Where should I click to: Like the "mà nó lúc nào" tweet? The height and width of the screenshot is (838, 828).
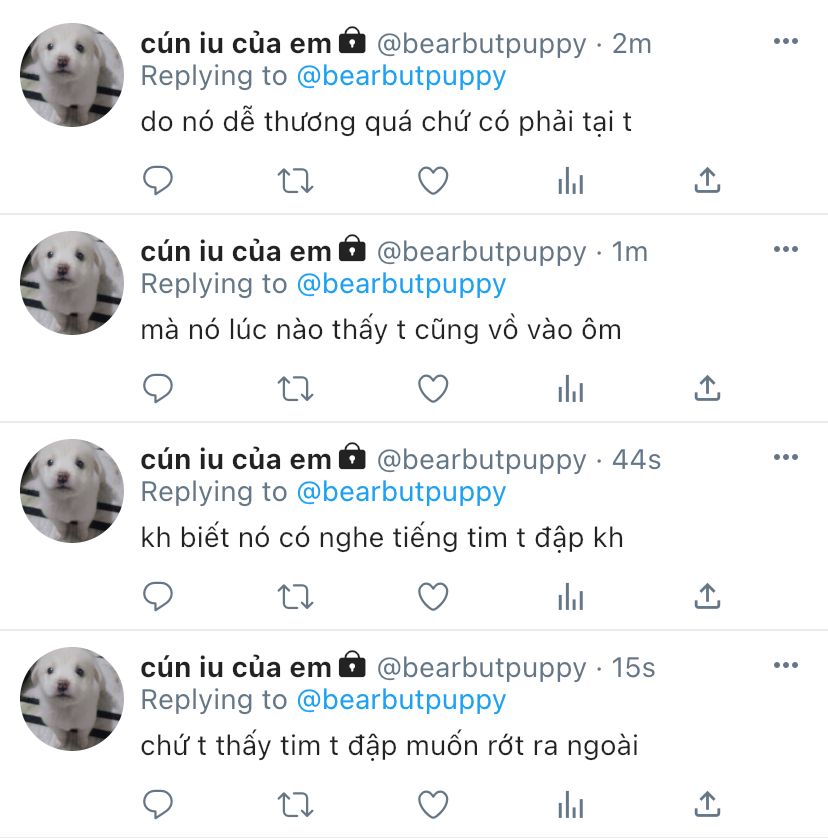point(433,389)
